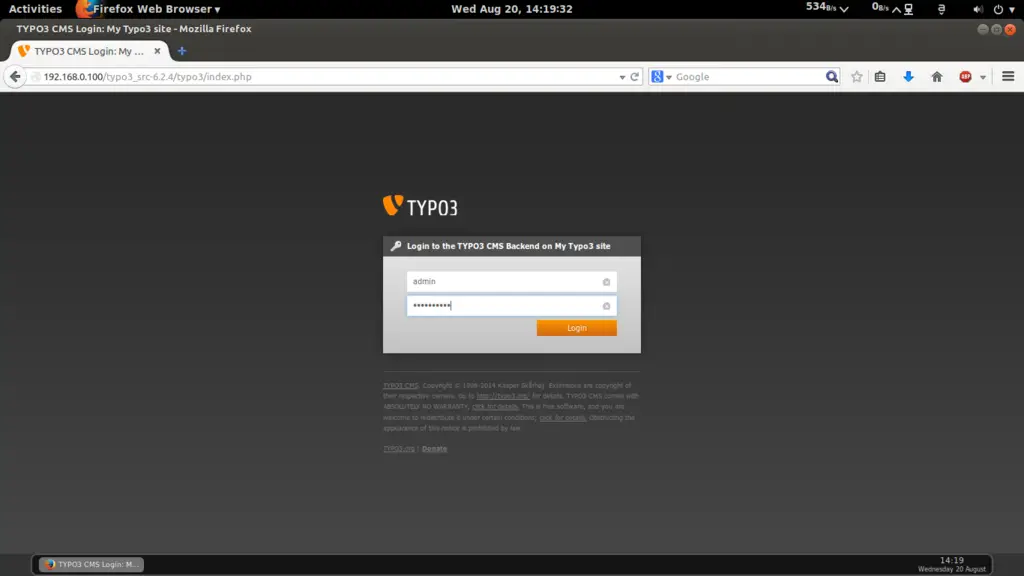
Task: Go to the Firefox Home page icon
Action: pos(937,76)
